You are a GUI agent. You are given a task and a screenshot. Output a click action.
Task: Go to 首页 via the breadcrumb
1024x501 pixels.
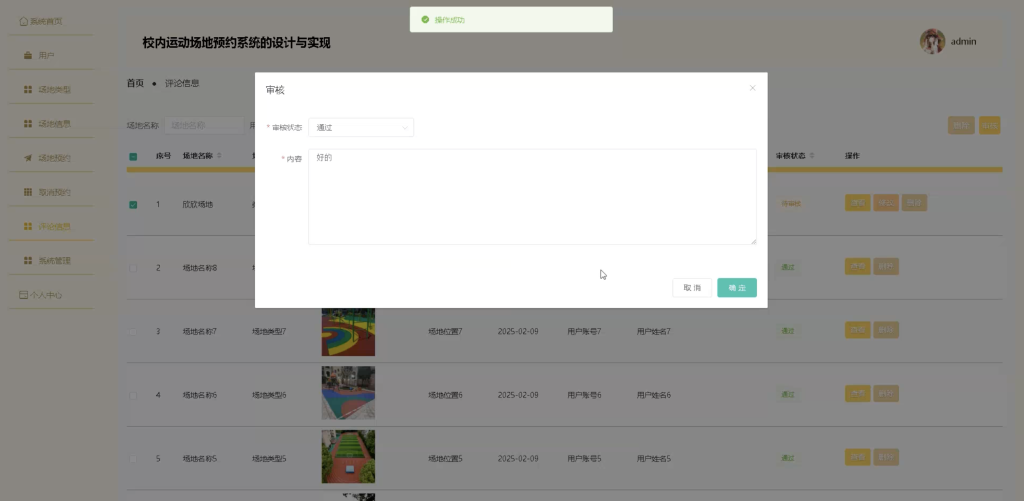135,83
